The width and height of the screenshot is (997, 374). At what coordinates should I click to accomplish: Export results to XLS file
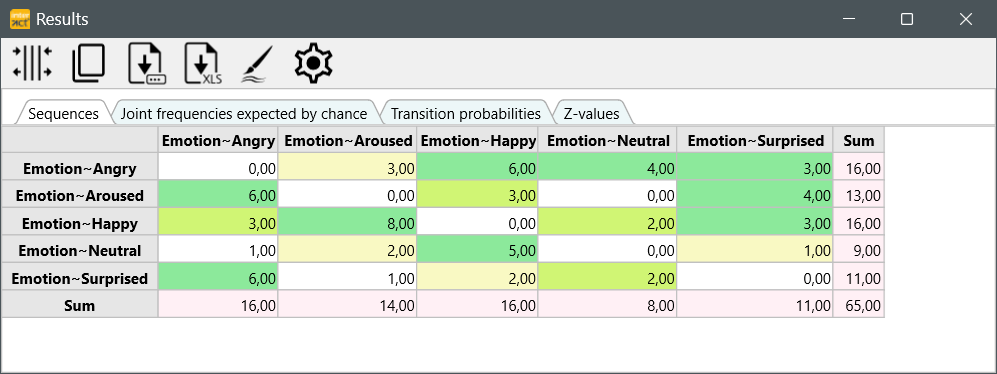point(203,64)
